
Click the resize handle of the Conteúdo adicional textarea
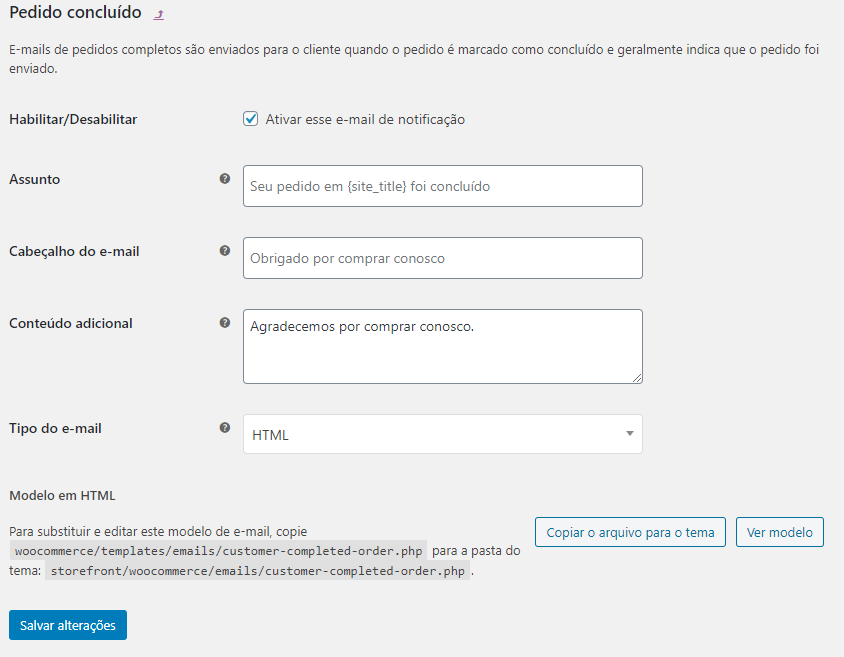637,378
